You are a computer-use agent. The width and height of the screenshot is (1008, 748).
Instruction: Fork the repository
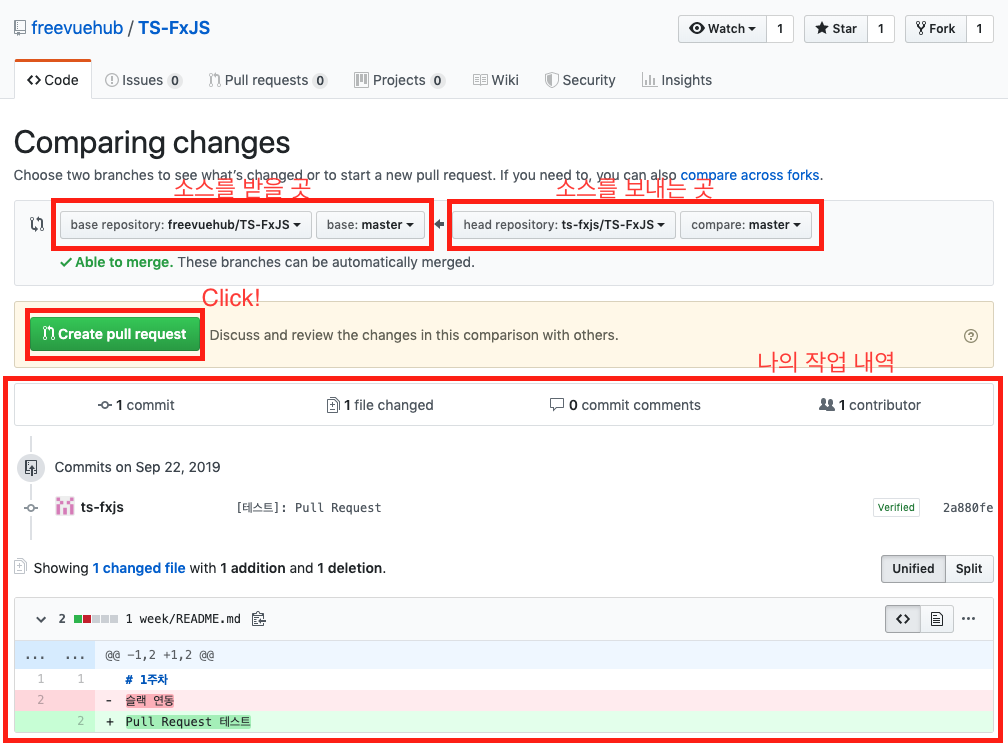point(935,28)
